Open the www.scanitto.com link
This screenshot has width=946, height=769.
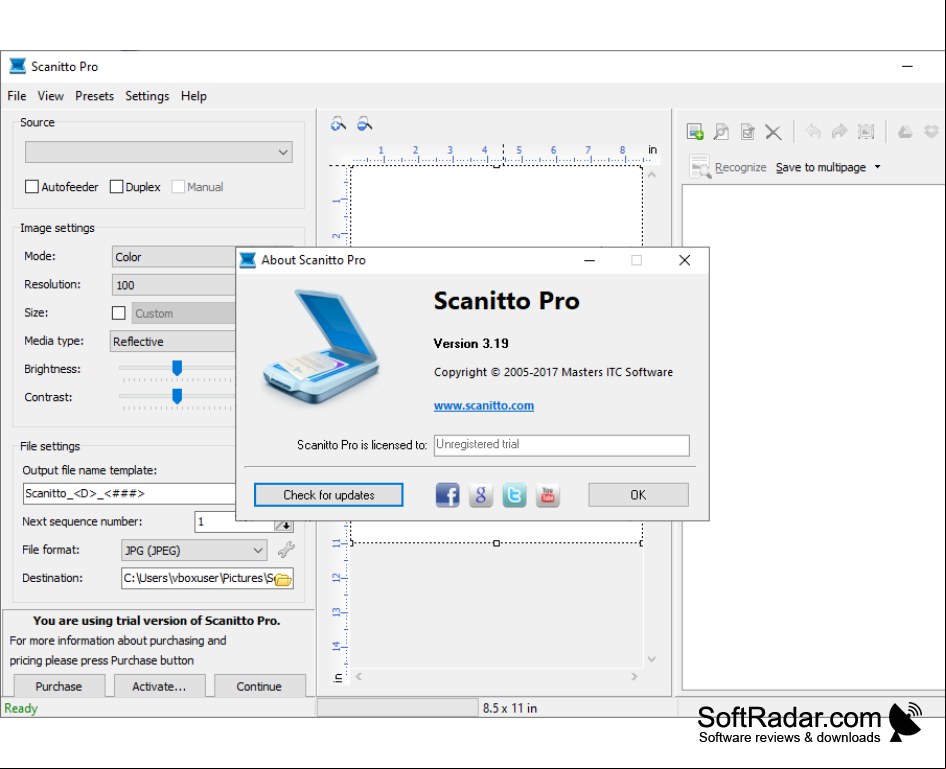pyautogui.click(x=484, y=405)
